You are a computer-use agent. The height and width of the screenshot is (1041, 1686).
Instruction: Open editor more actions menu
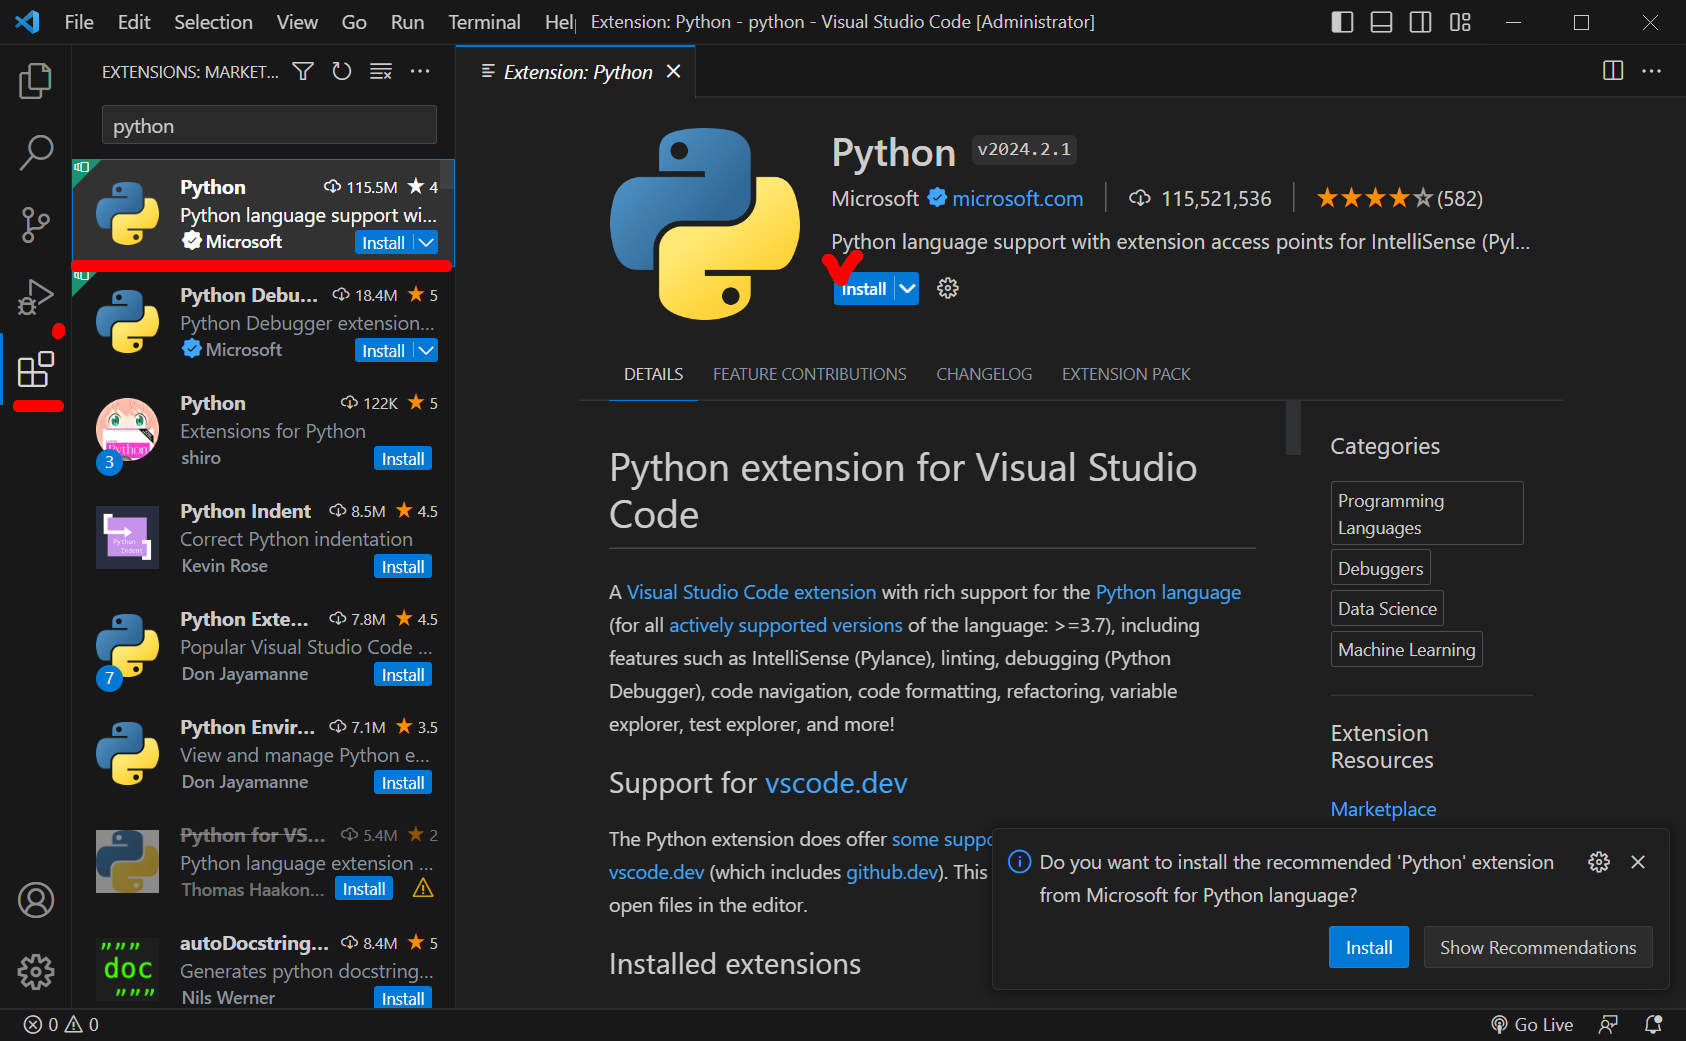[1652, 70]
